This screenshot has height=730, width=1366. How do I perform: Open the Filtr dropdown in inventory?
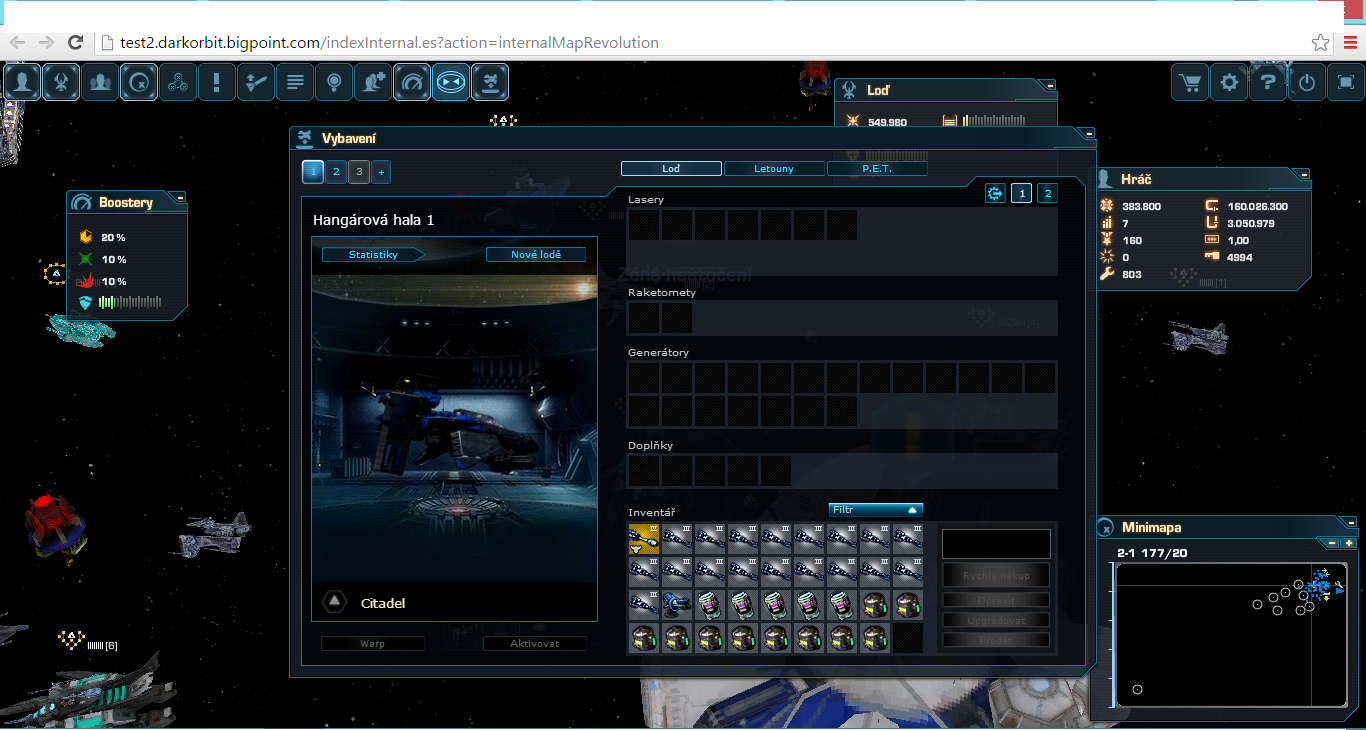(x=875, y=510)
